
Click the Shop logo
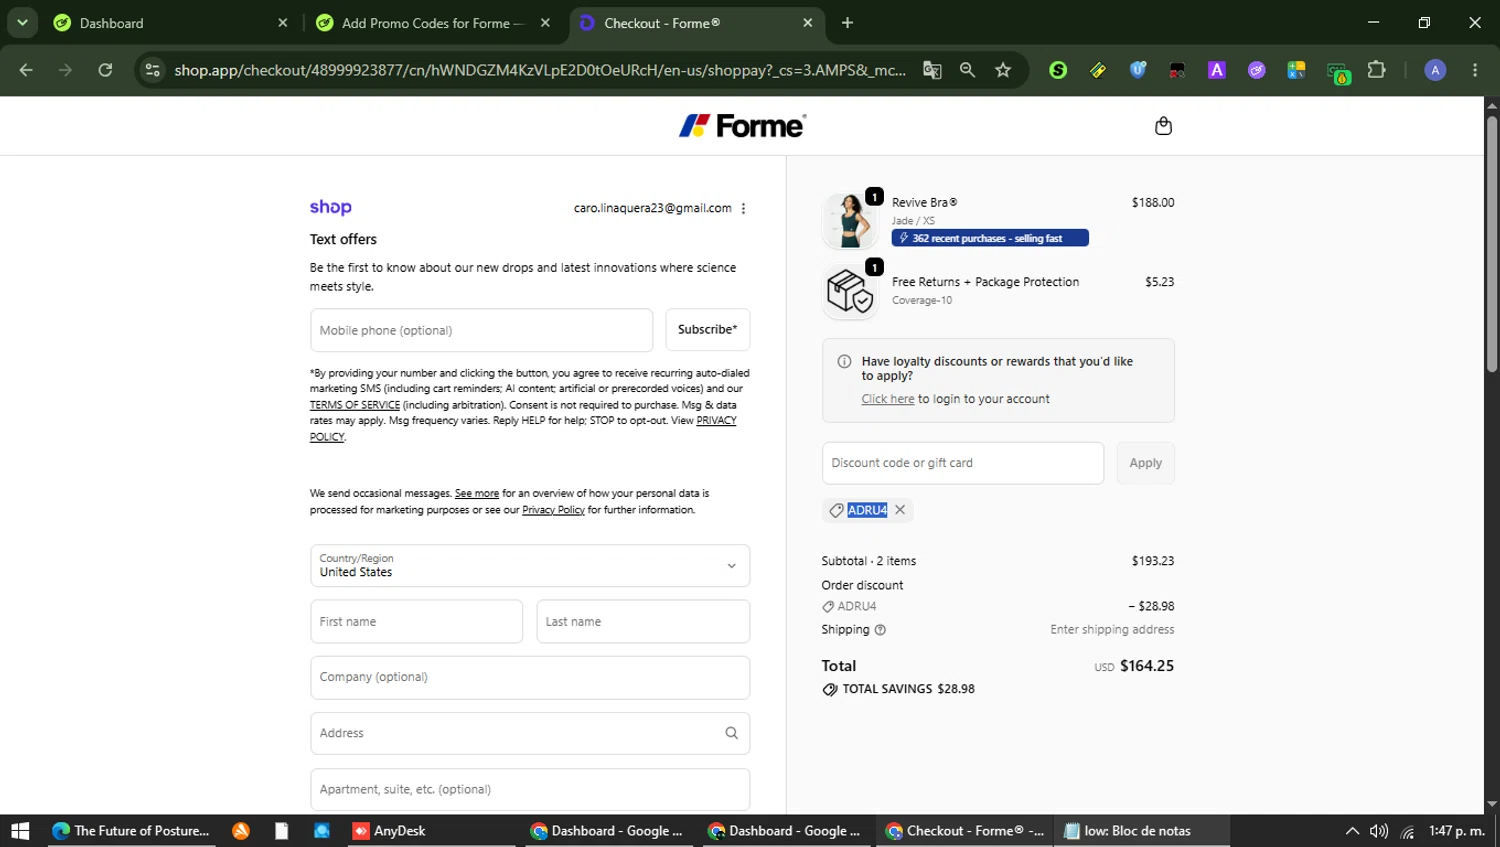coord(331,207)
